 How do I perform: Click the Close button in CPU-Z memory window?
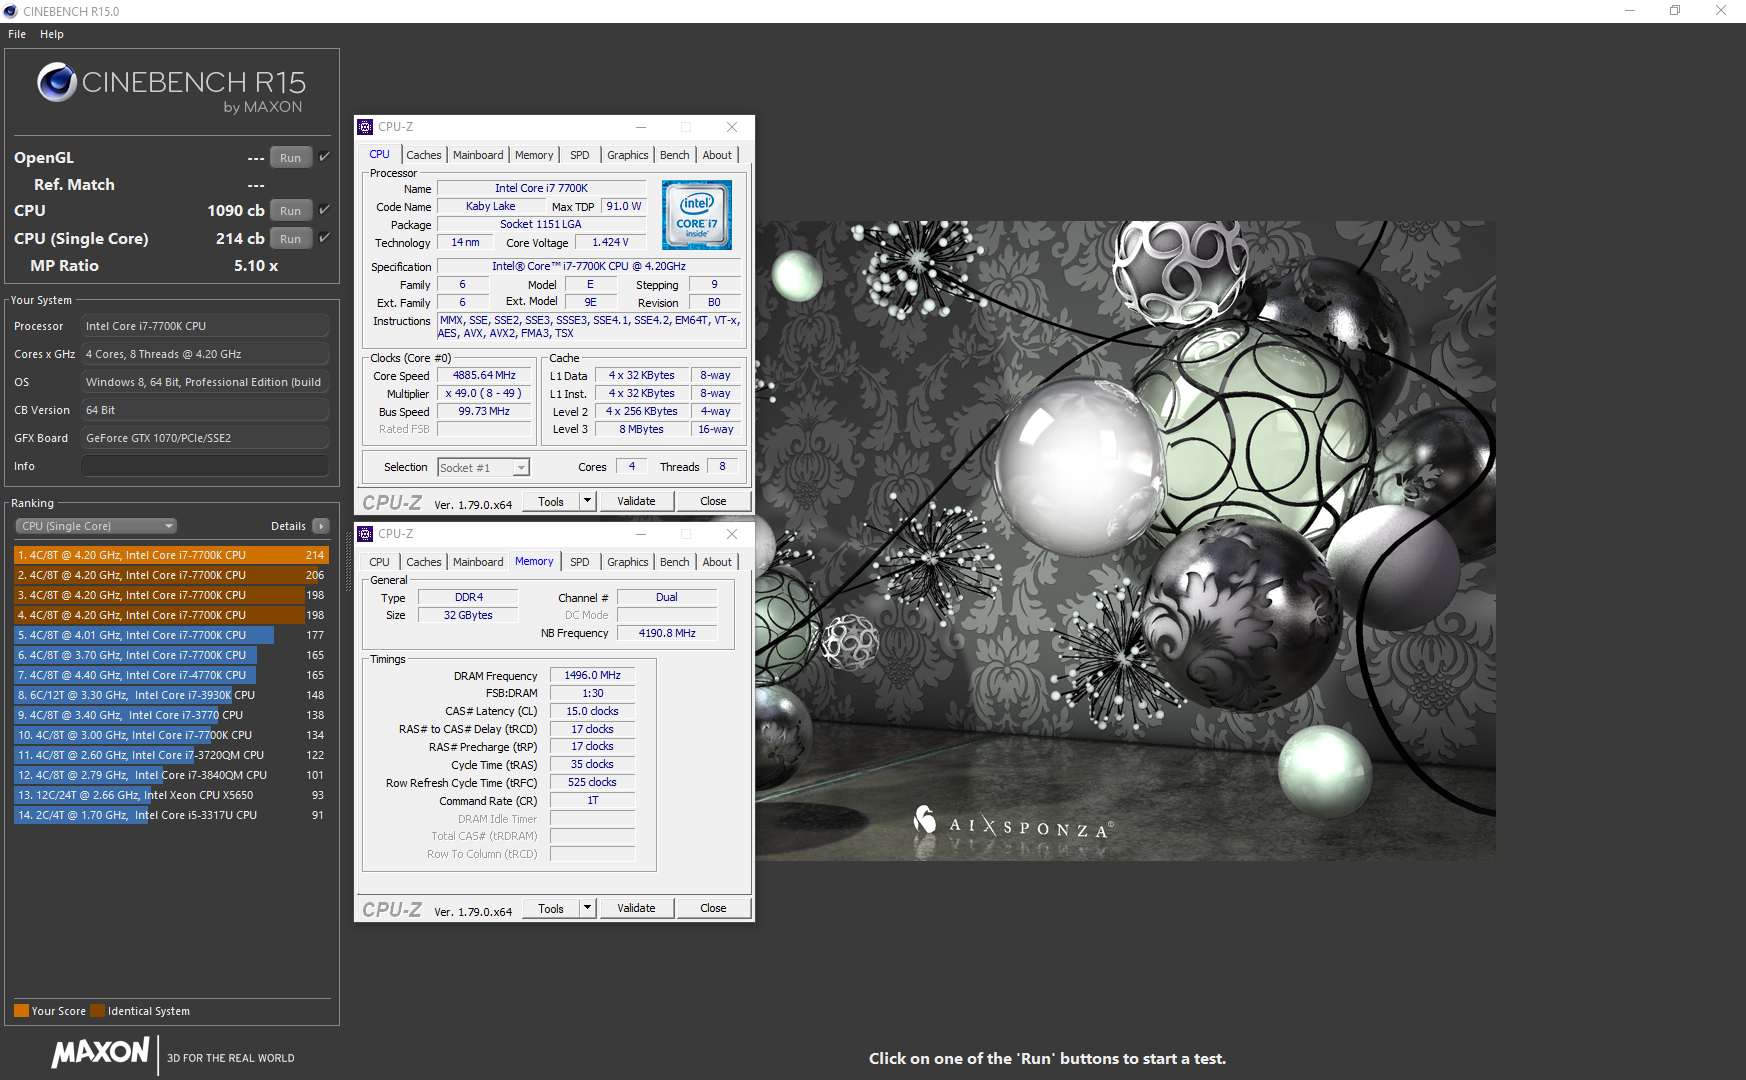pos(714,909)
